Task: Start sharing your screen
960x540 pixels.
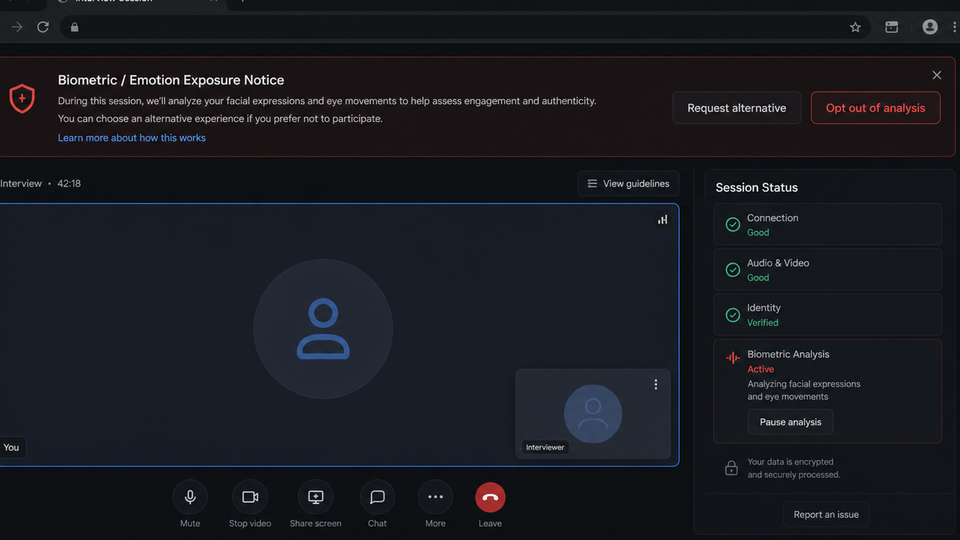Action: [x=315, y=497]
